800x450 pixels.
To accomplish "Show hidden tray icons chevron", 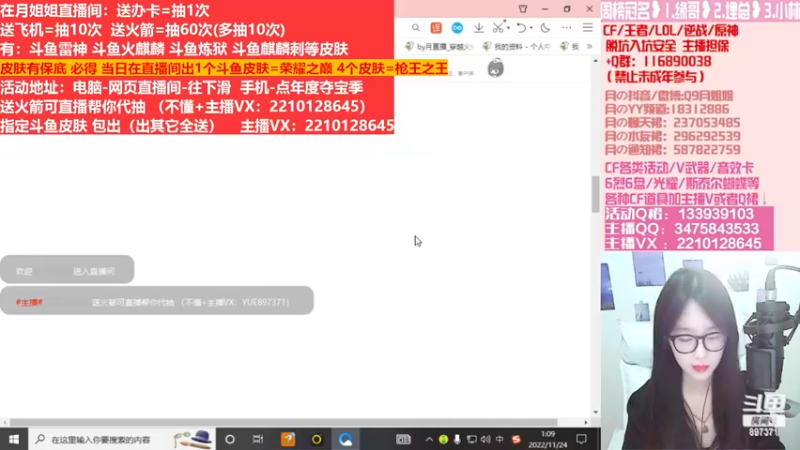I will 429,439.
